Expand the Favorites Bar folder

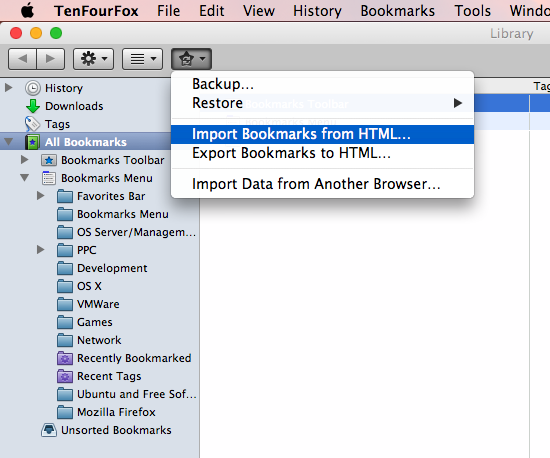click(41, 196)
